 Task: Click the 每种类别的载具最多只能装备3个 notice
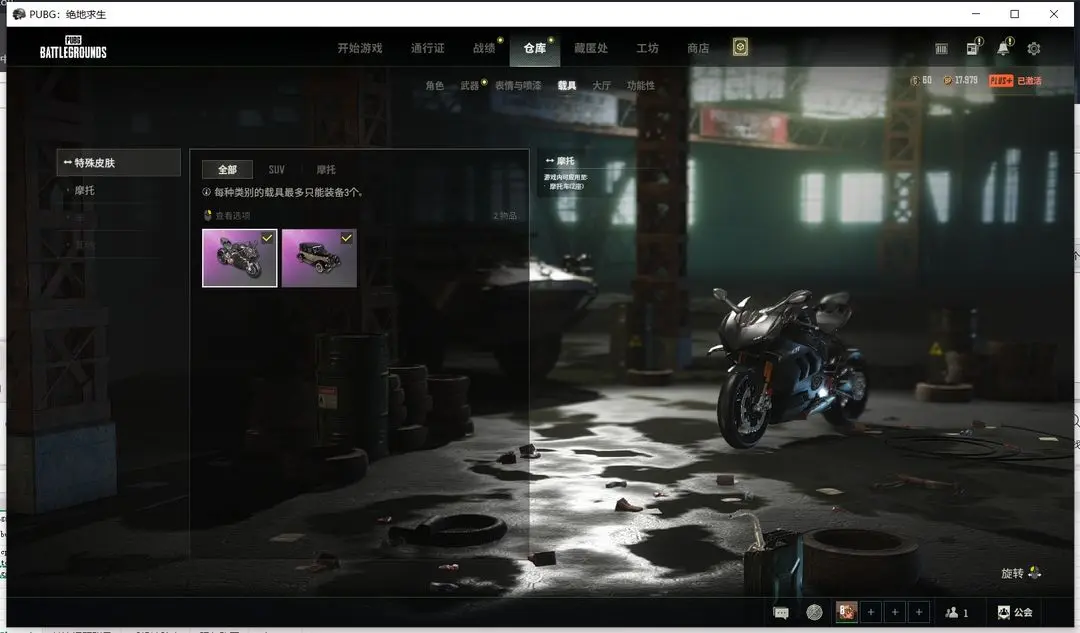[289, 192]
